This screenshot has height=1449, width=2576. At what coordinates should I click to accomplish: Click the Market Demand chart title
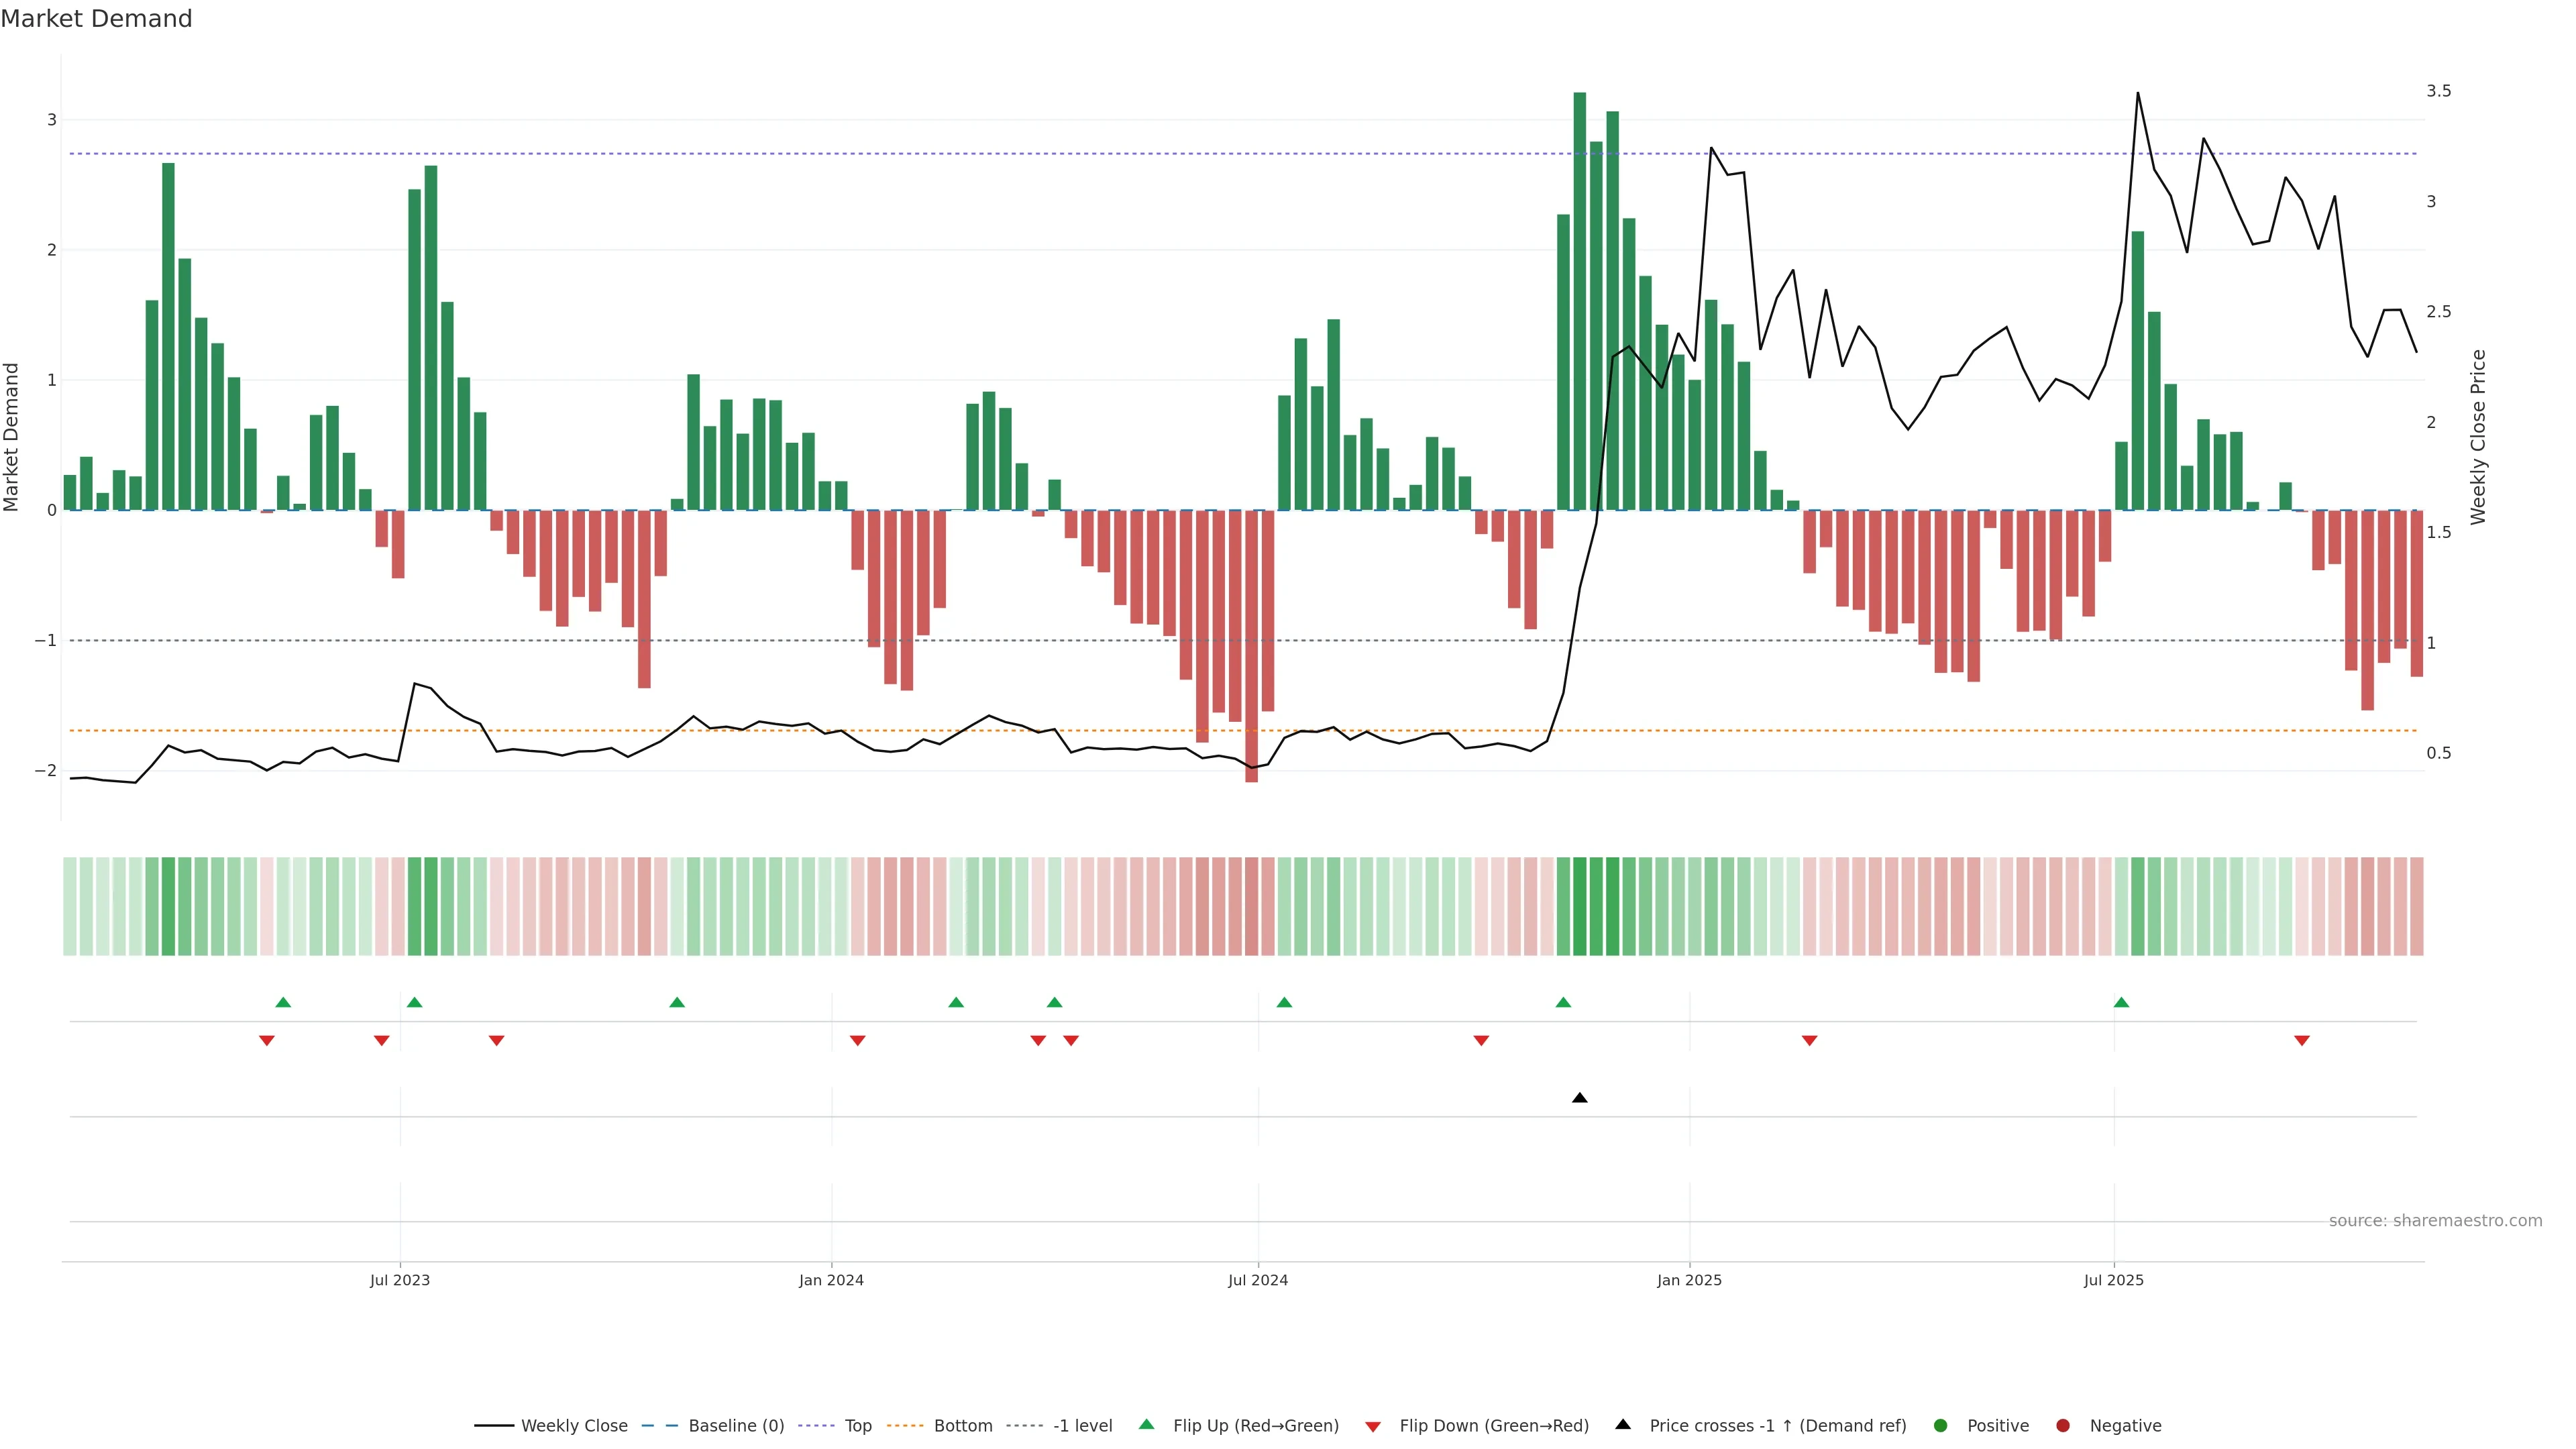(x=96, y=19)
